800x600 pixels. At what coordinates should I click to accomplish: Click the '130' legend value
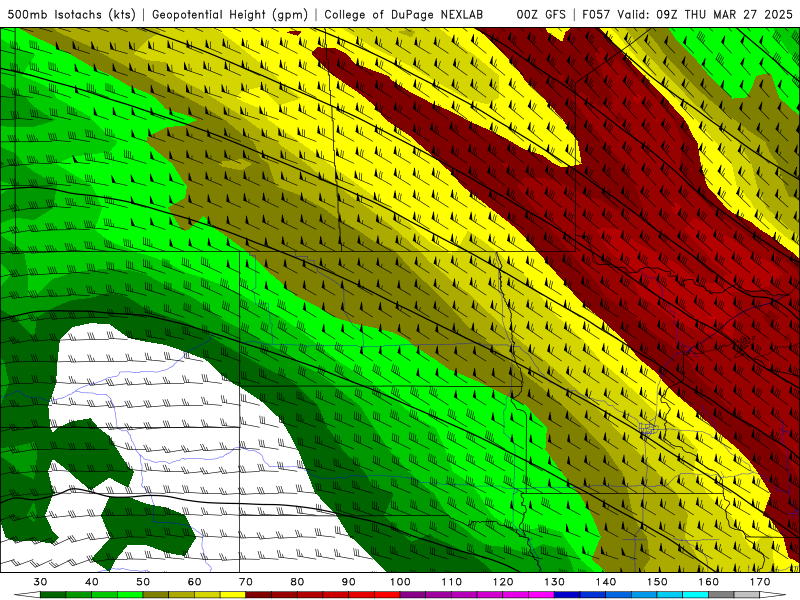tap(554, 582)
